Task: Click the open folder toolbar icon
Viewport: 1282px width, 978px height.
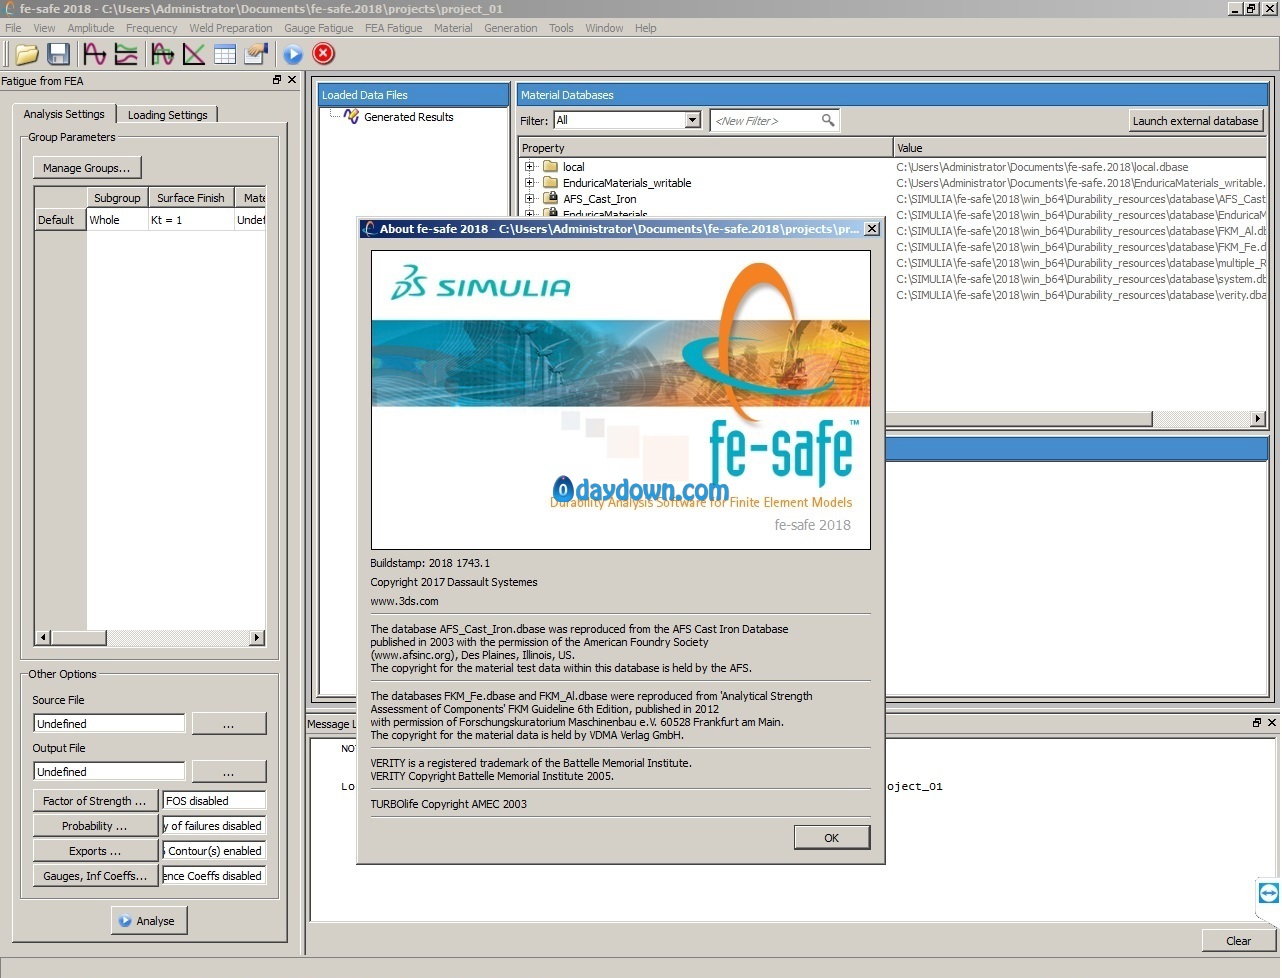Action: [x=27, y=54]
